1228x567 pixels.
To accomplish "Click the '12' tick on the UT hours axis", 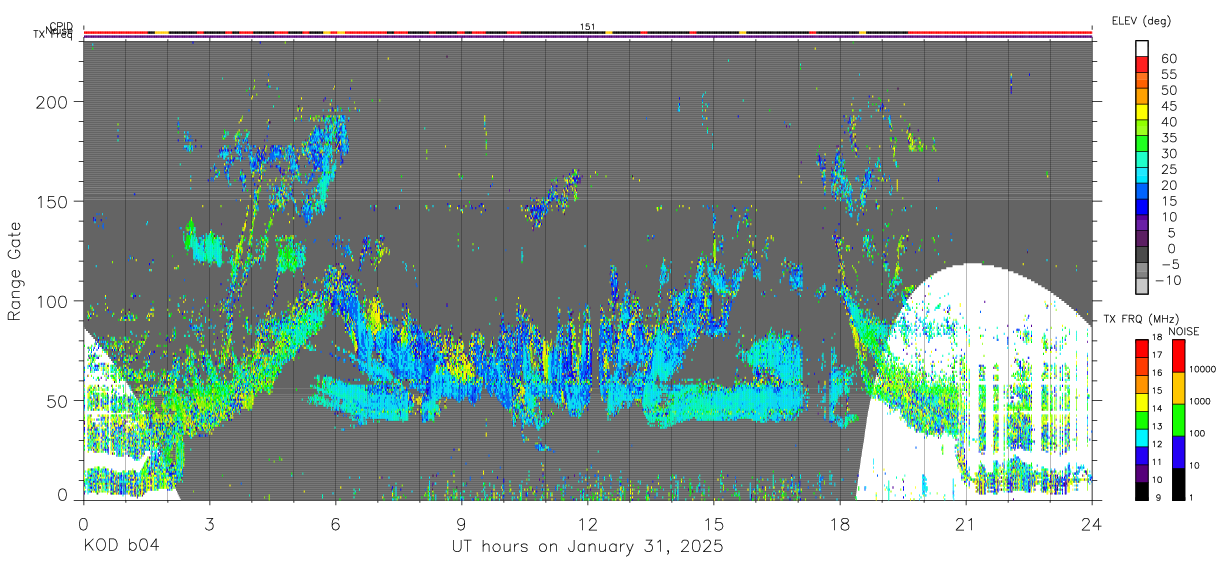I will coord(587,522).
